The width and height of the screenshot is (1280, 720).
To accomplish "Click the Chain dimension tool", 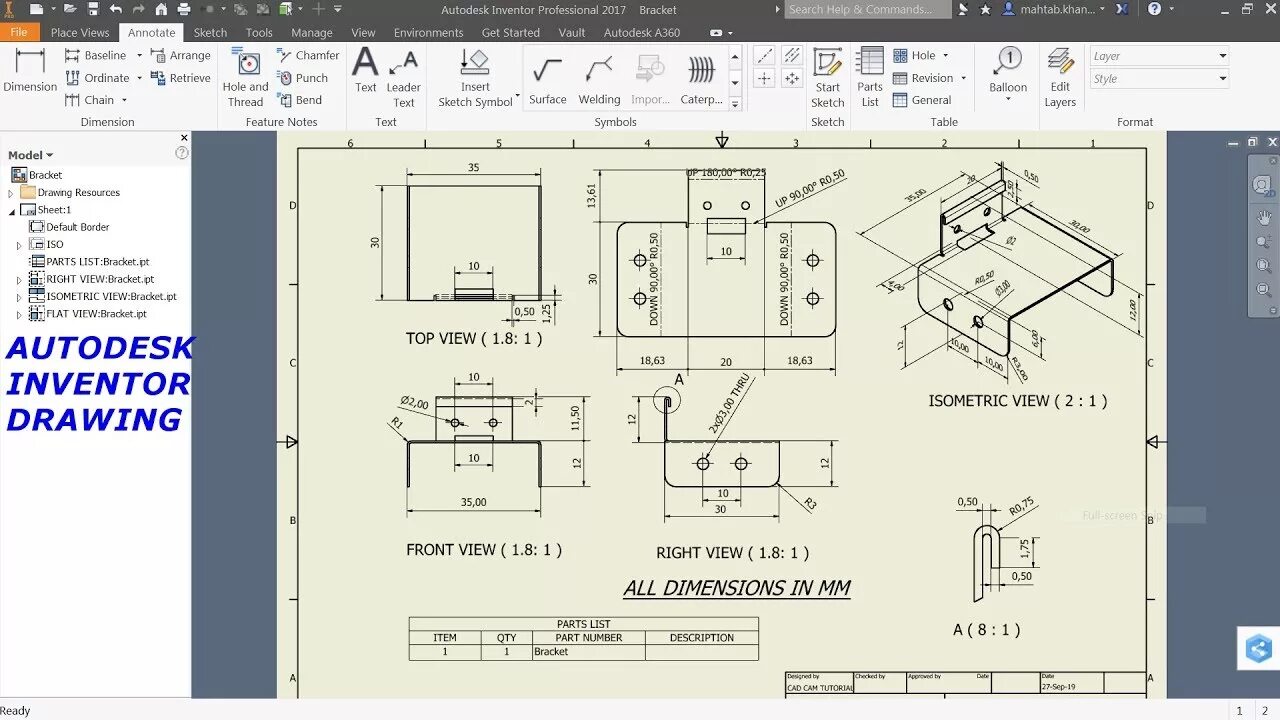I will (x=90, y=100).
